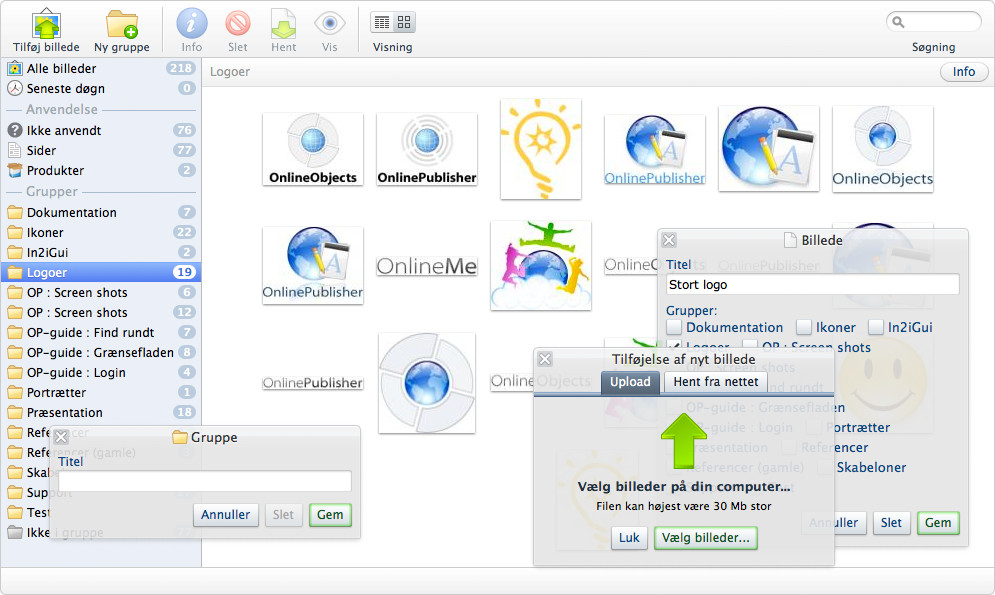Click Gem in the Gruppe dialog
995x595 pixels.
(x=330, y=514)
